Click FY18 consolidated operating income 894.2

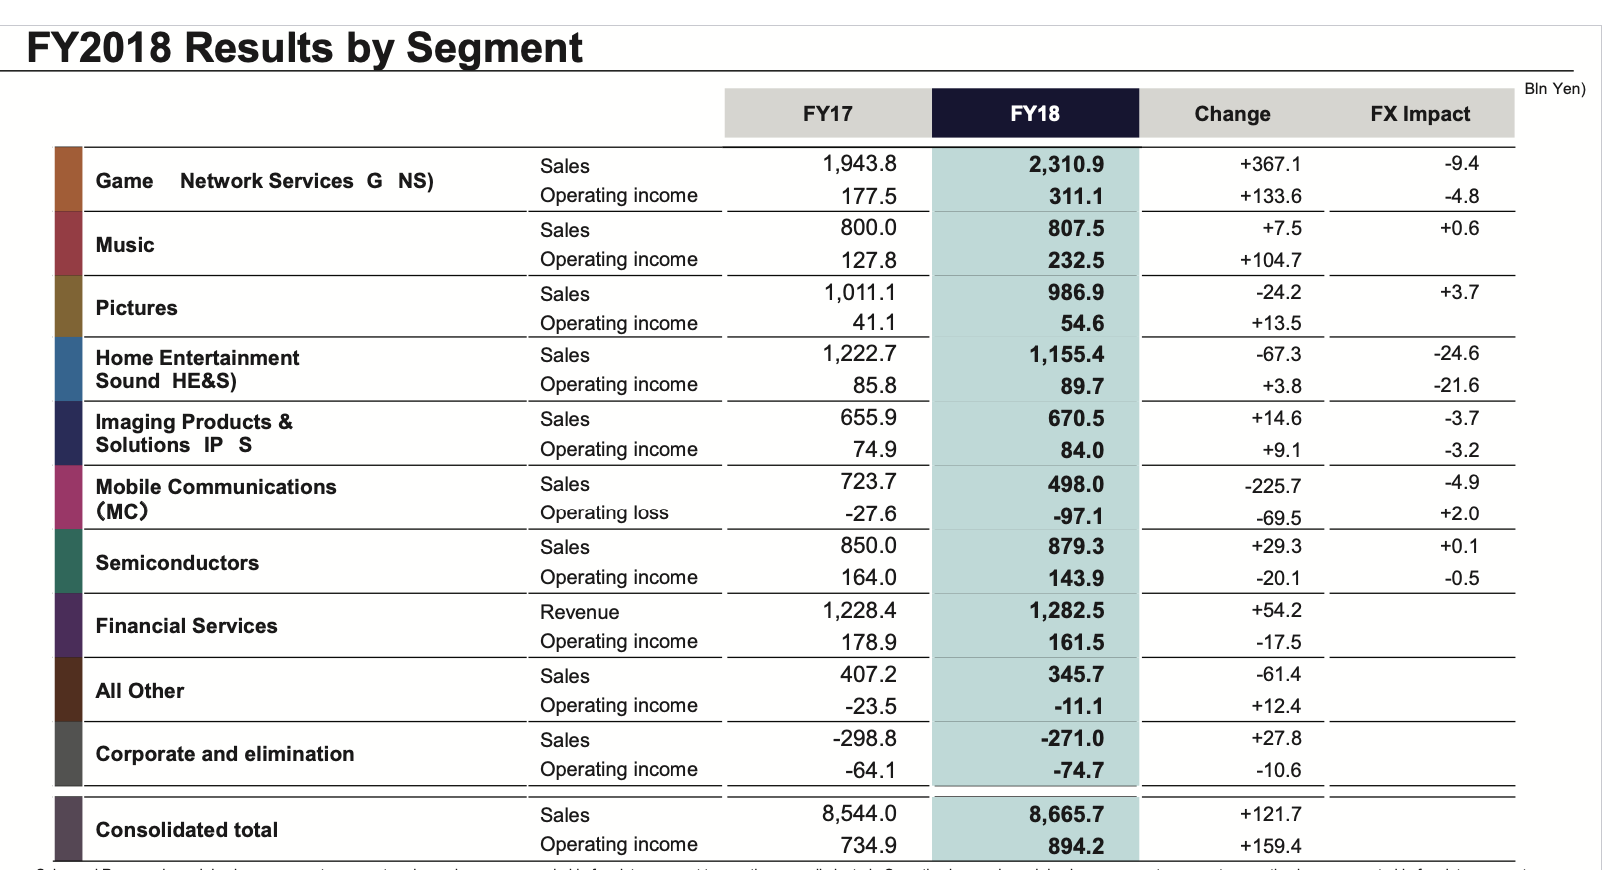tap(1076, 846)
